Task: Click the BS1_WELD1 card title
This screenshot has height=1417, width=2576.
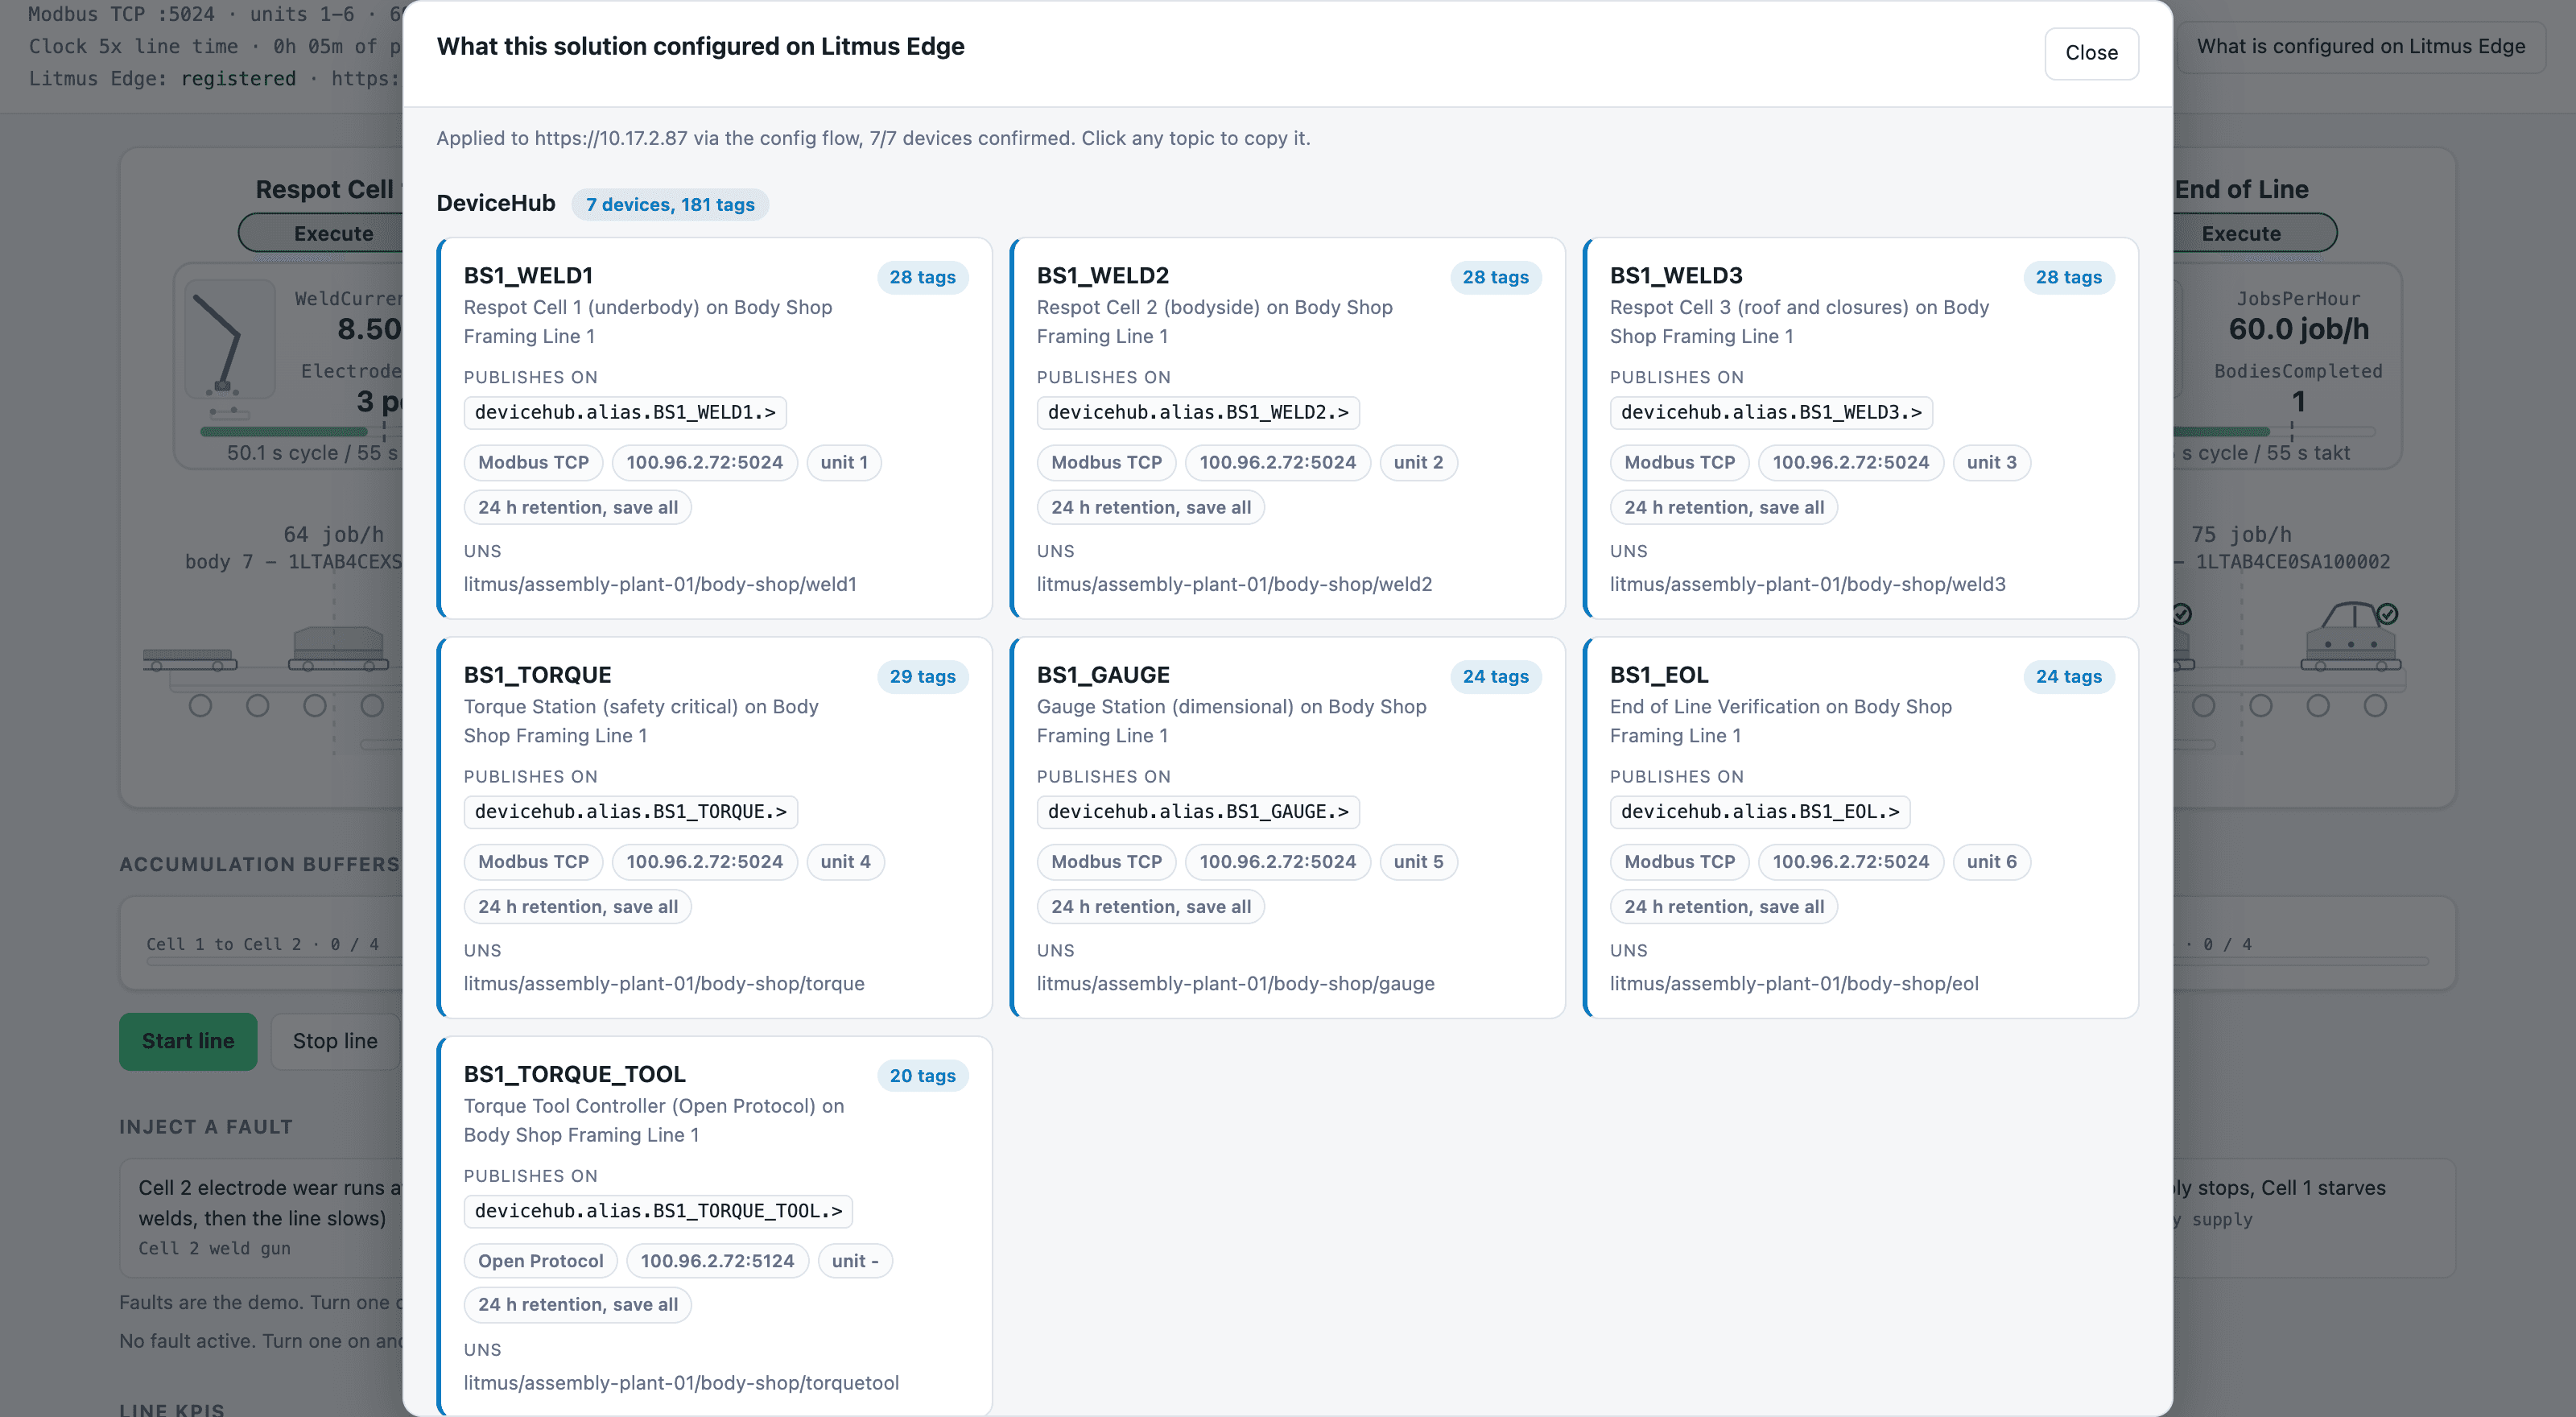Action: [528, 275]
